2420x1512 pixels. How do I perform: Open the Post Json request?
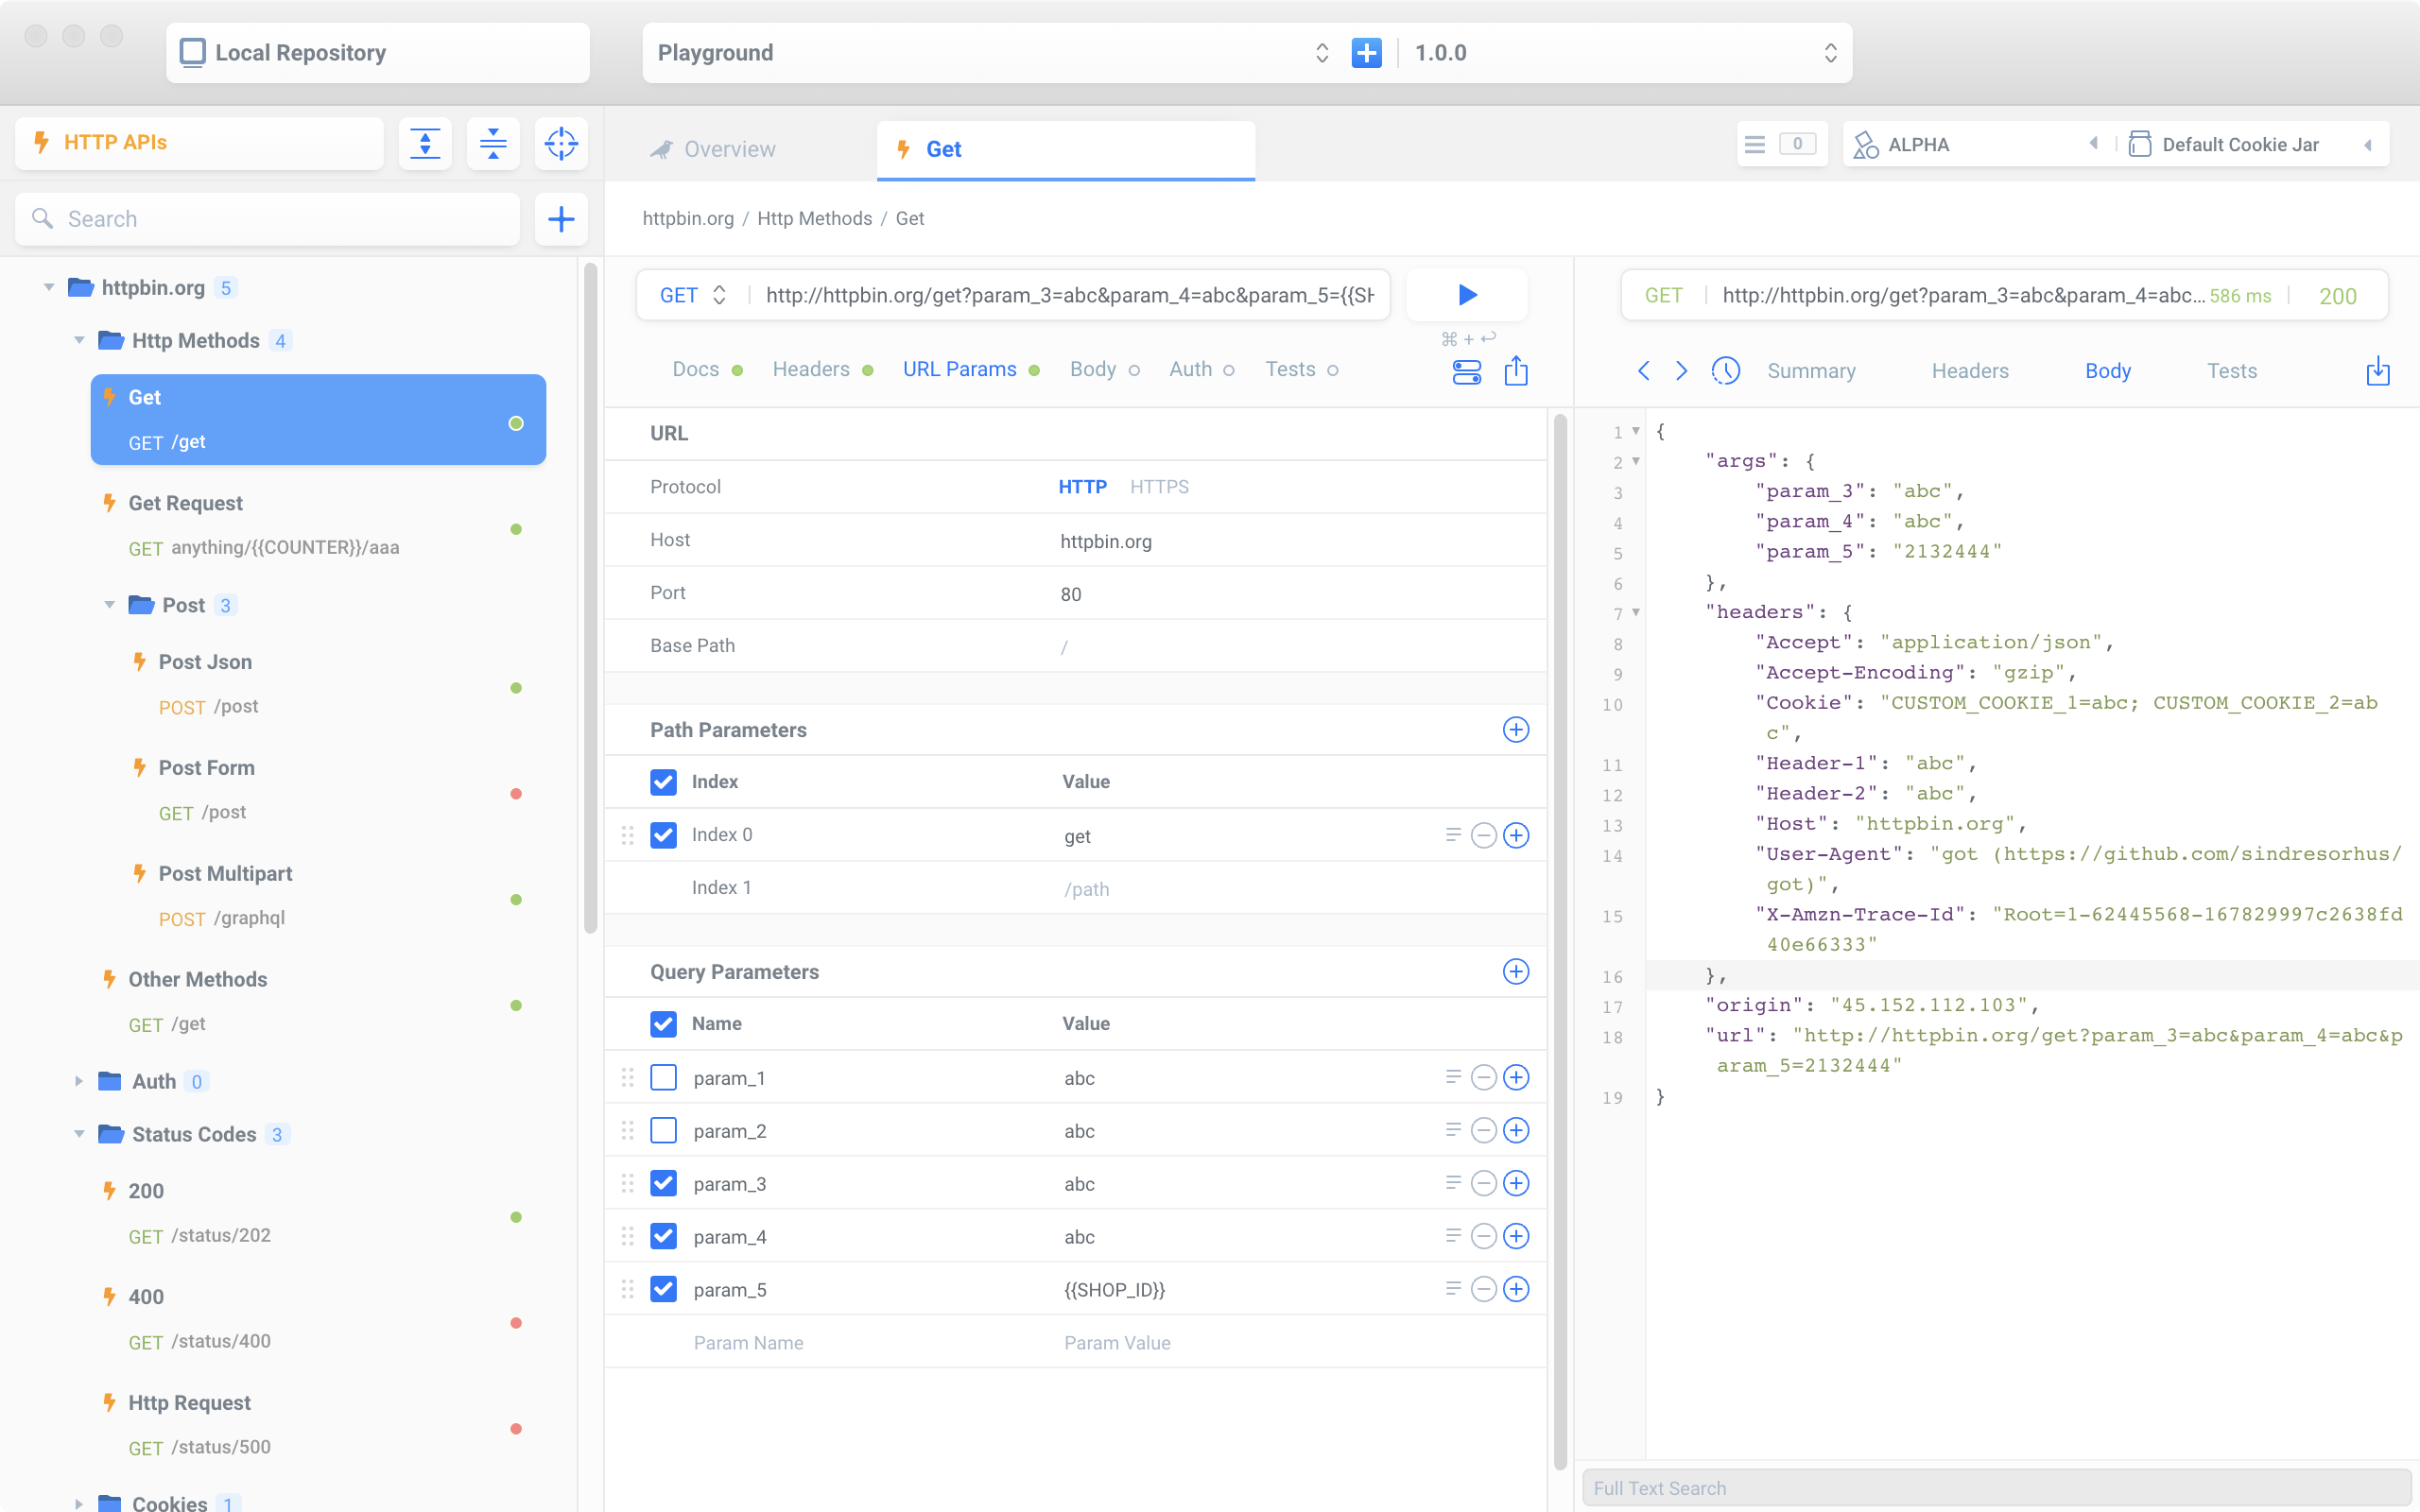click(x=205, y=662)
